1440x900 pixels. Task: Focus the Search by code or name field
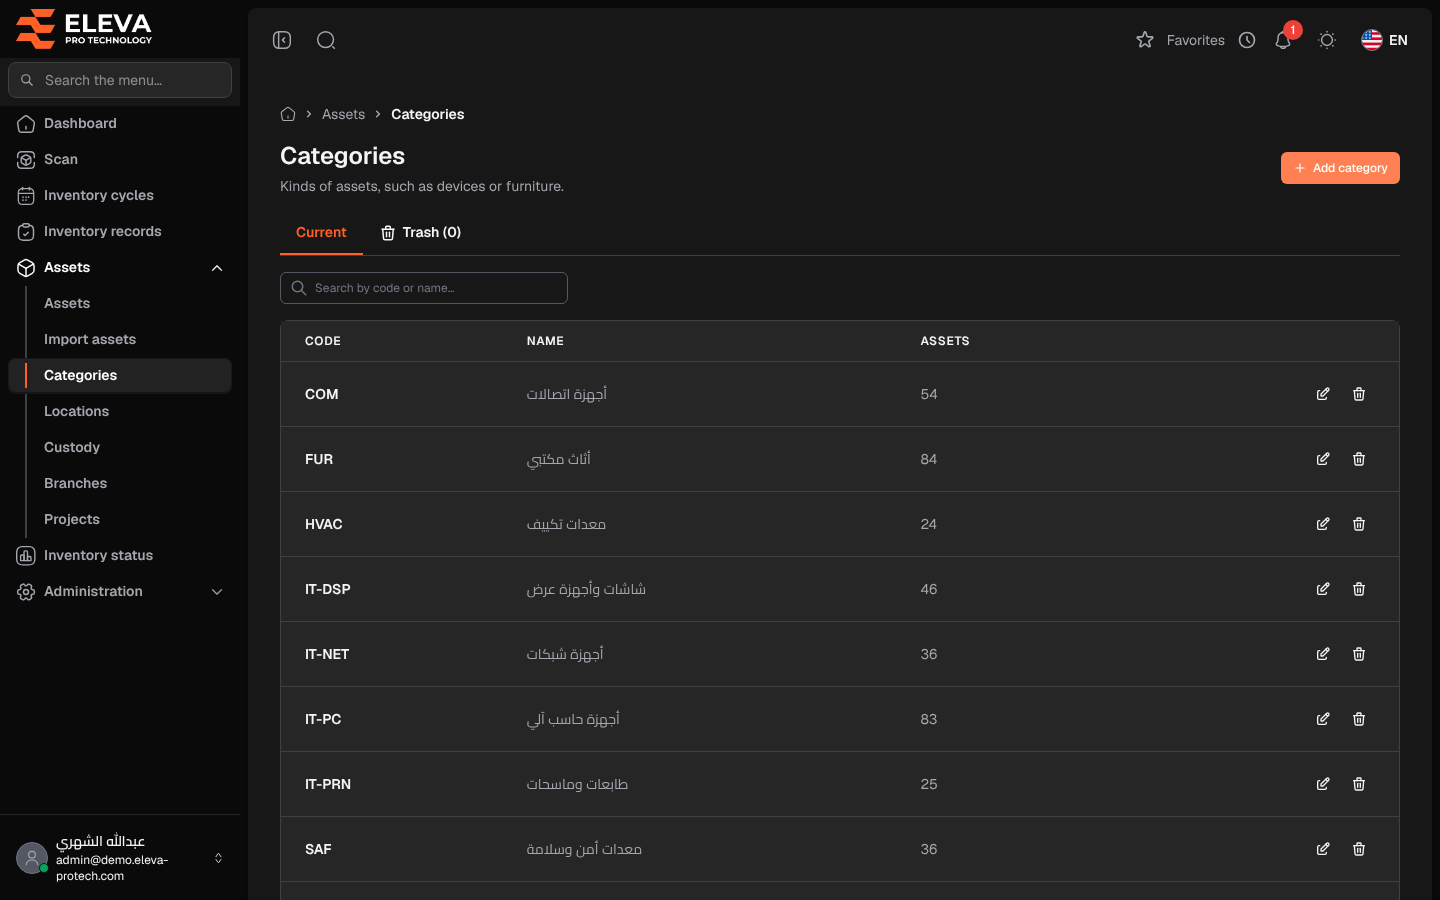(x=424, y=288)
